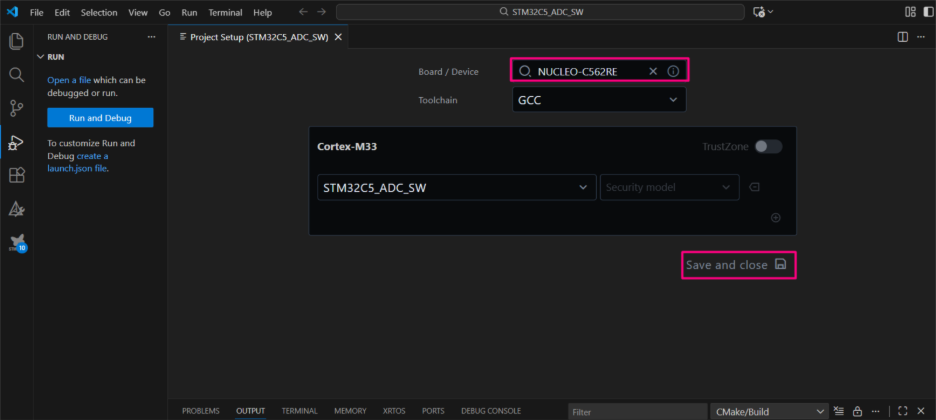Close the bottom panel
Screen dimensions: 936x420
(x=920, y=411)
